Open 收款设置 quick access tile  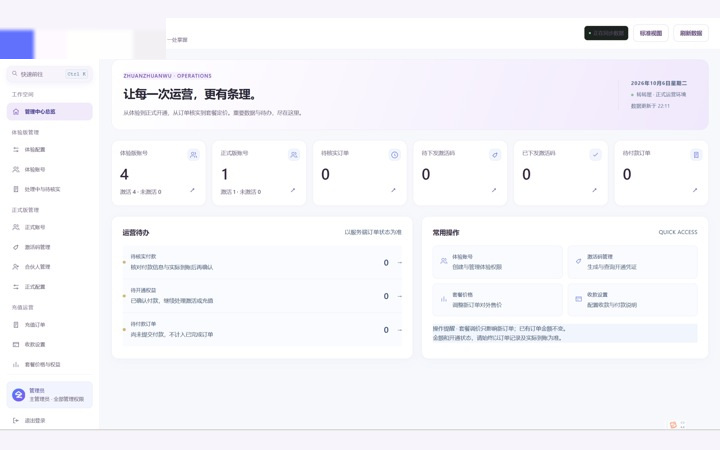[633, 300]
